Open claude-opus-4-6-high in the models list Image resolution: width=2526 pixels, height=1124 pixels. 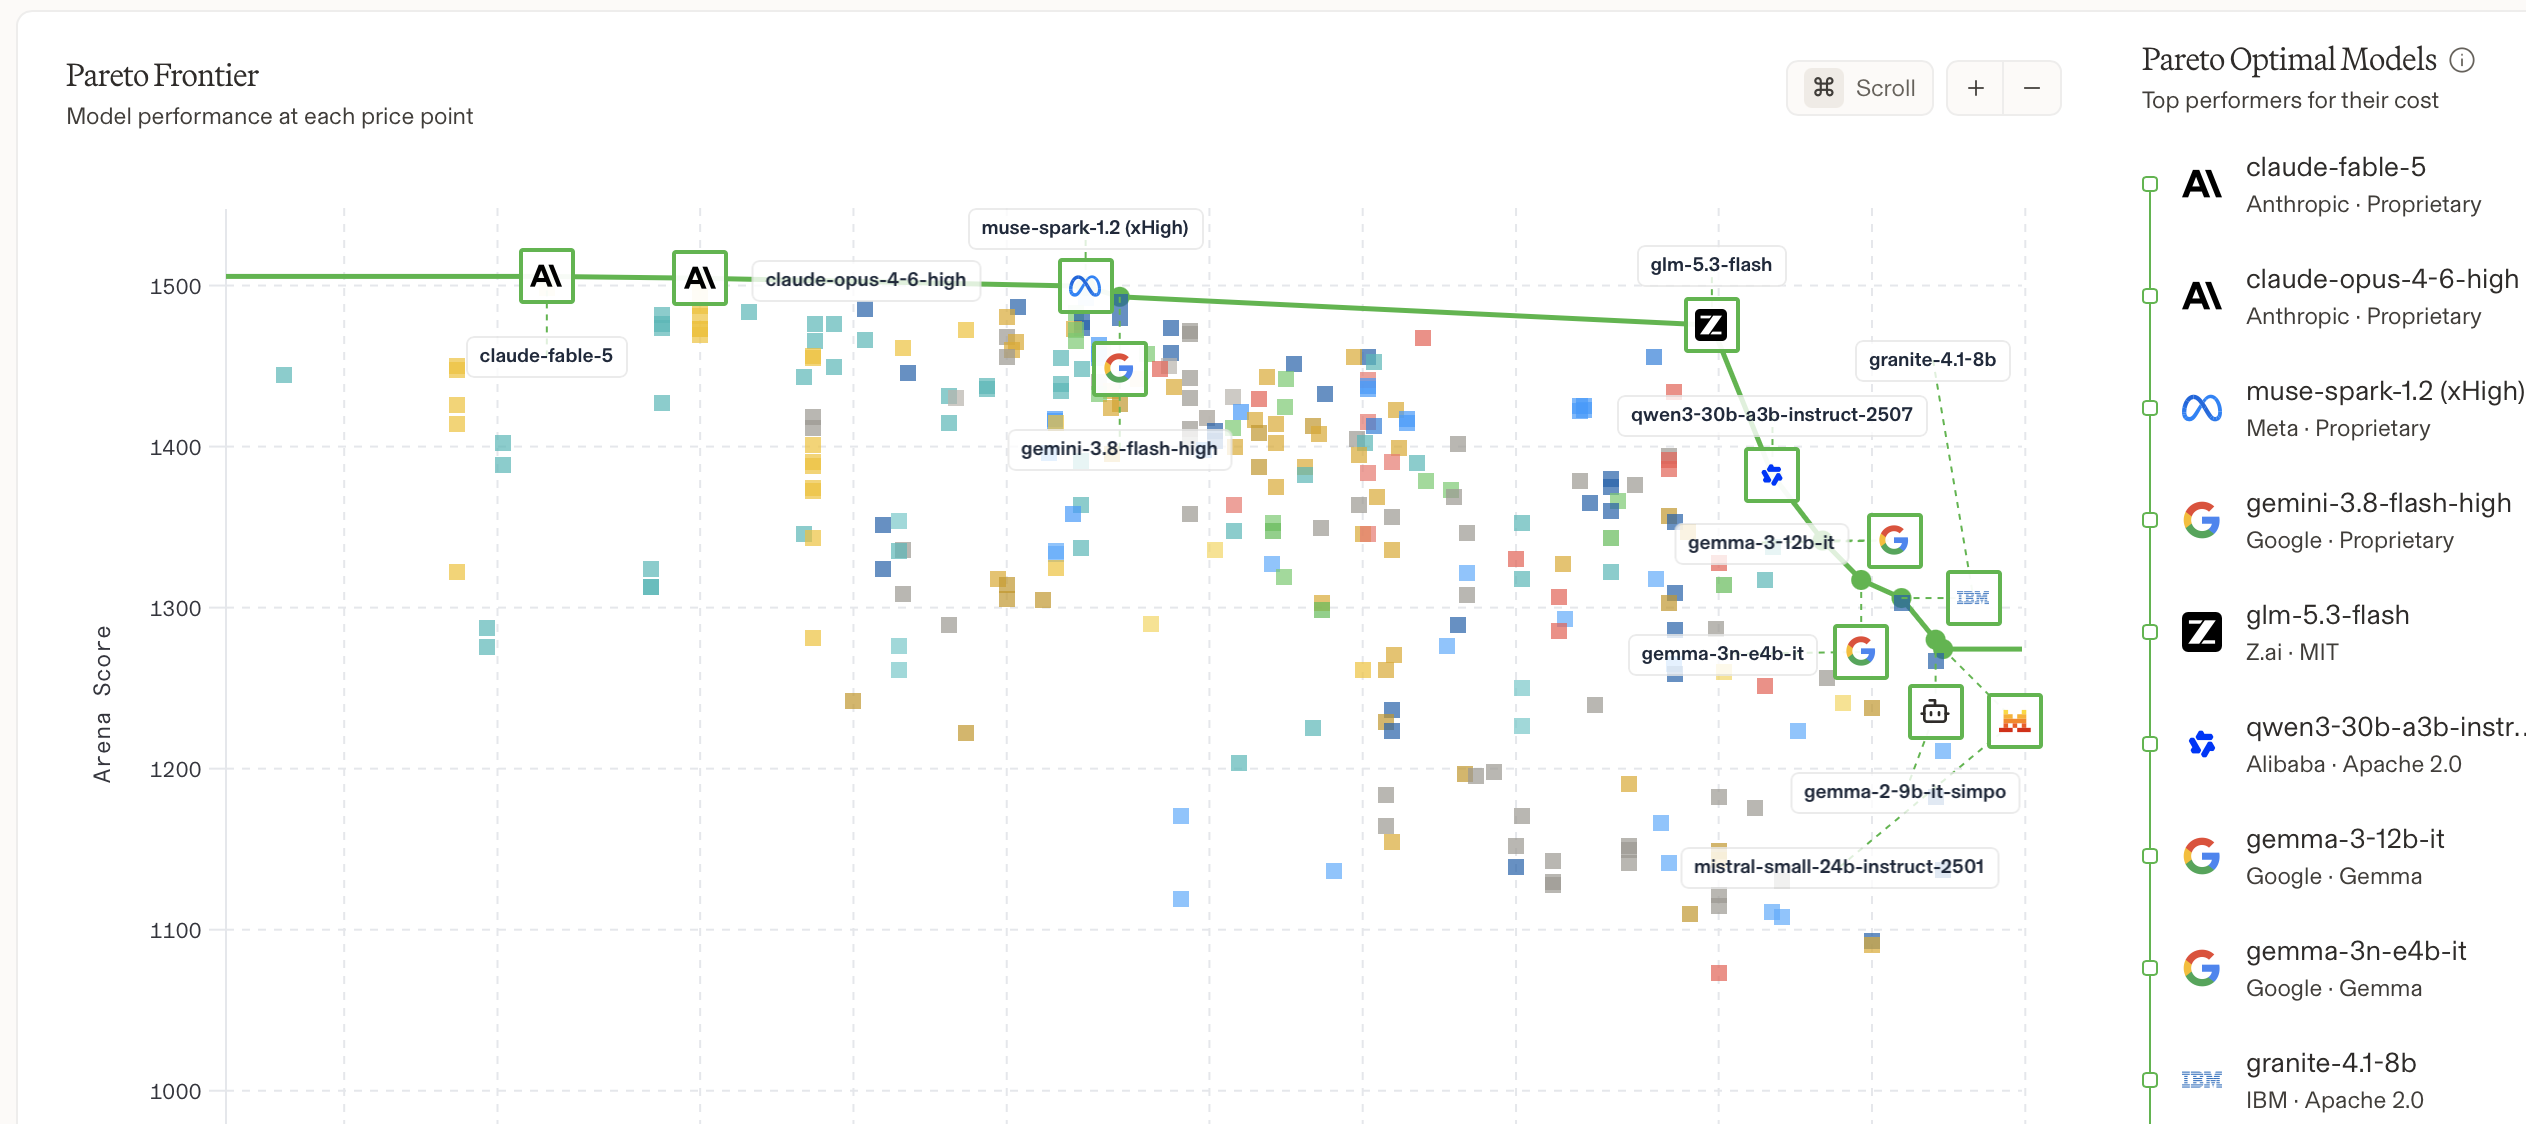click(2382, 279)
